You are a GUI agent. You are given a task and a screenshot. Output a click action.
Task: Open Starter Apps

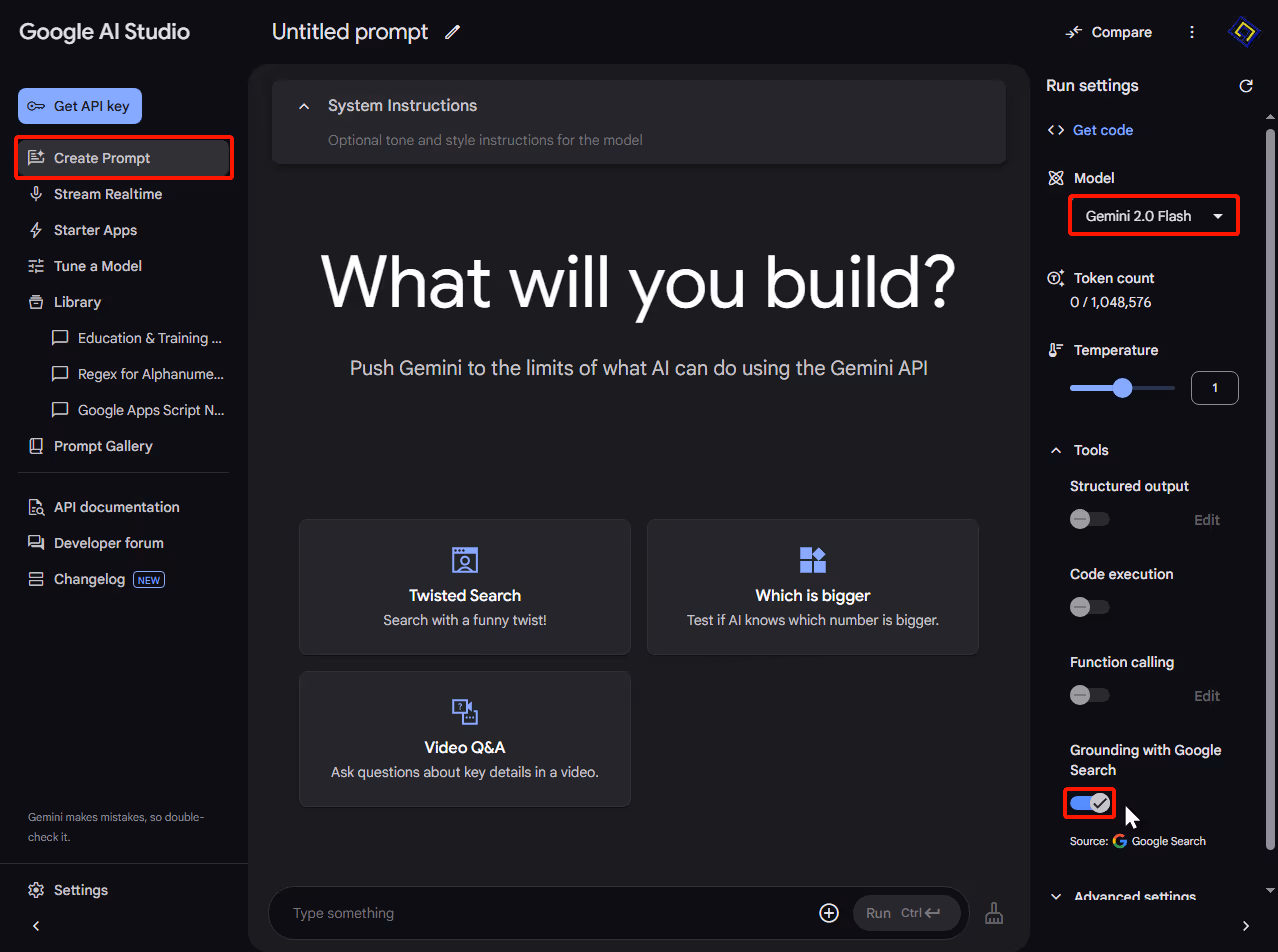click(124, 230)
